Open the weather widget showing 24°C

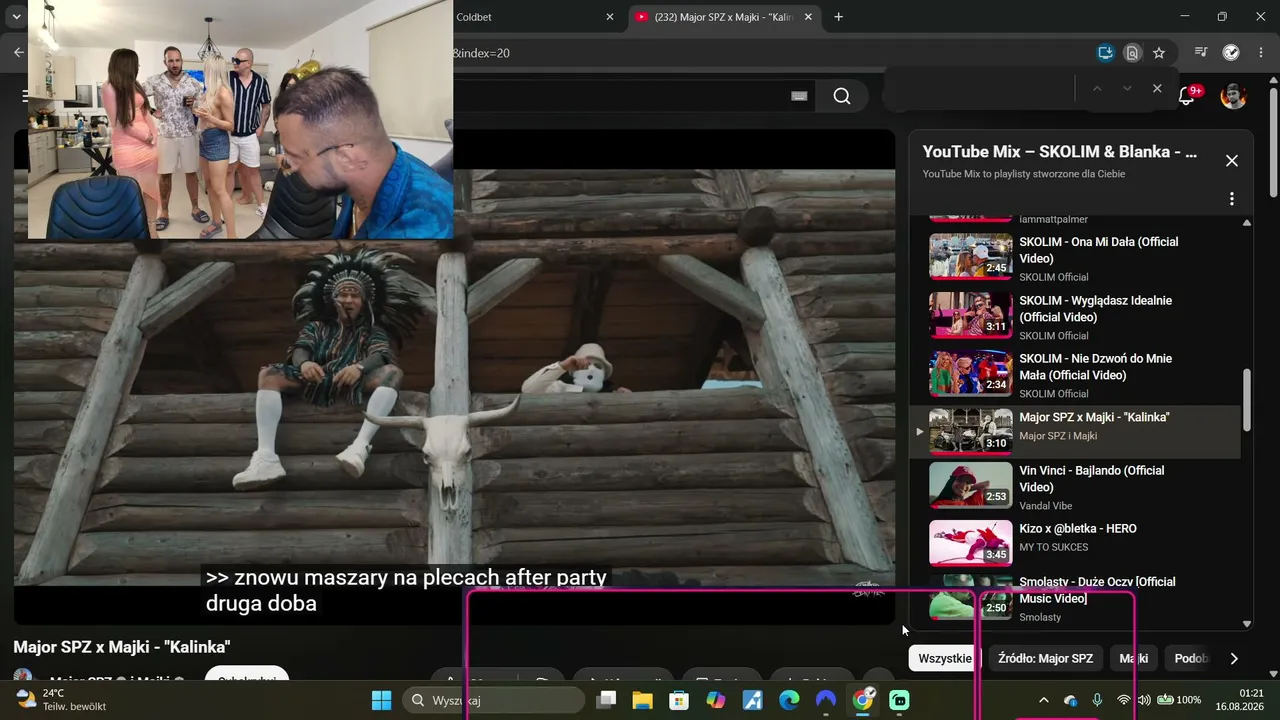(62, 700)
